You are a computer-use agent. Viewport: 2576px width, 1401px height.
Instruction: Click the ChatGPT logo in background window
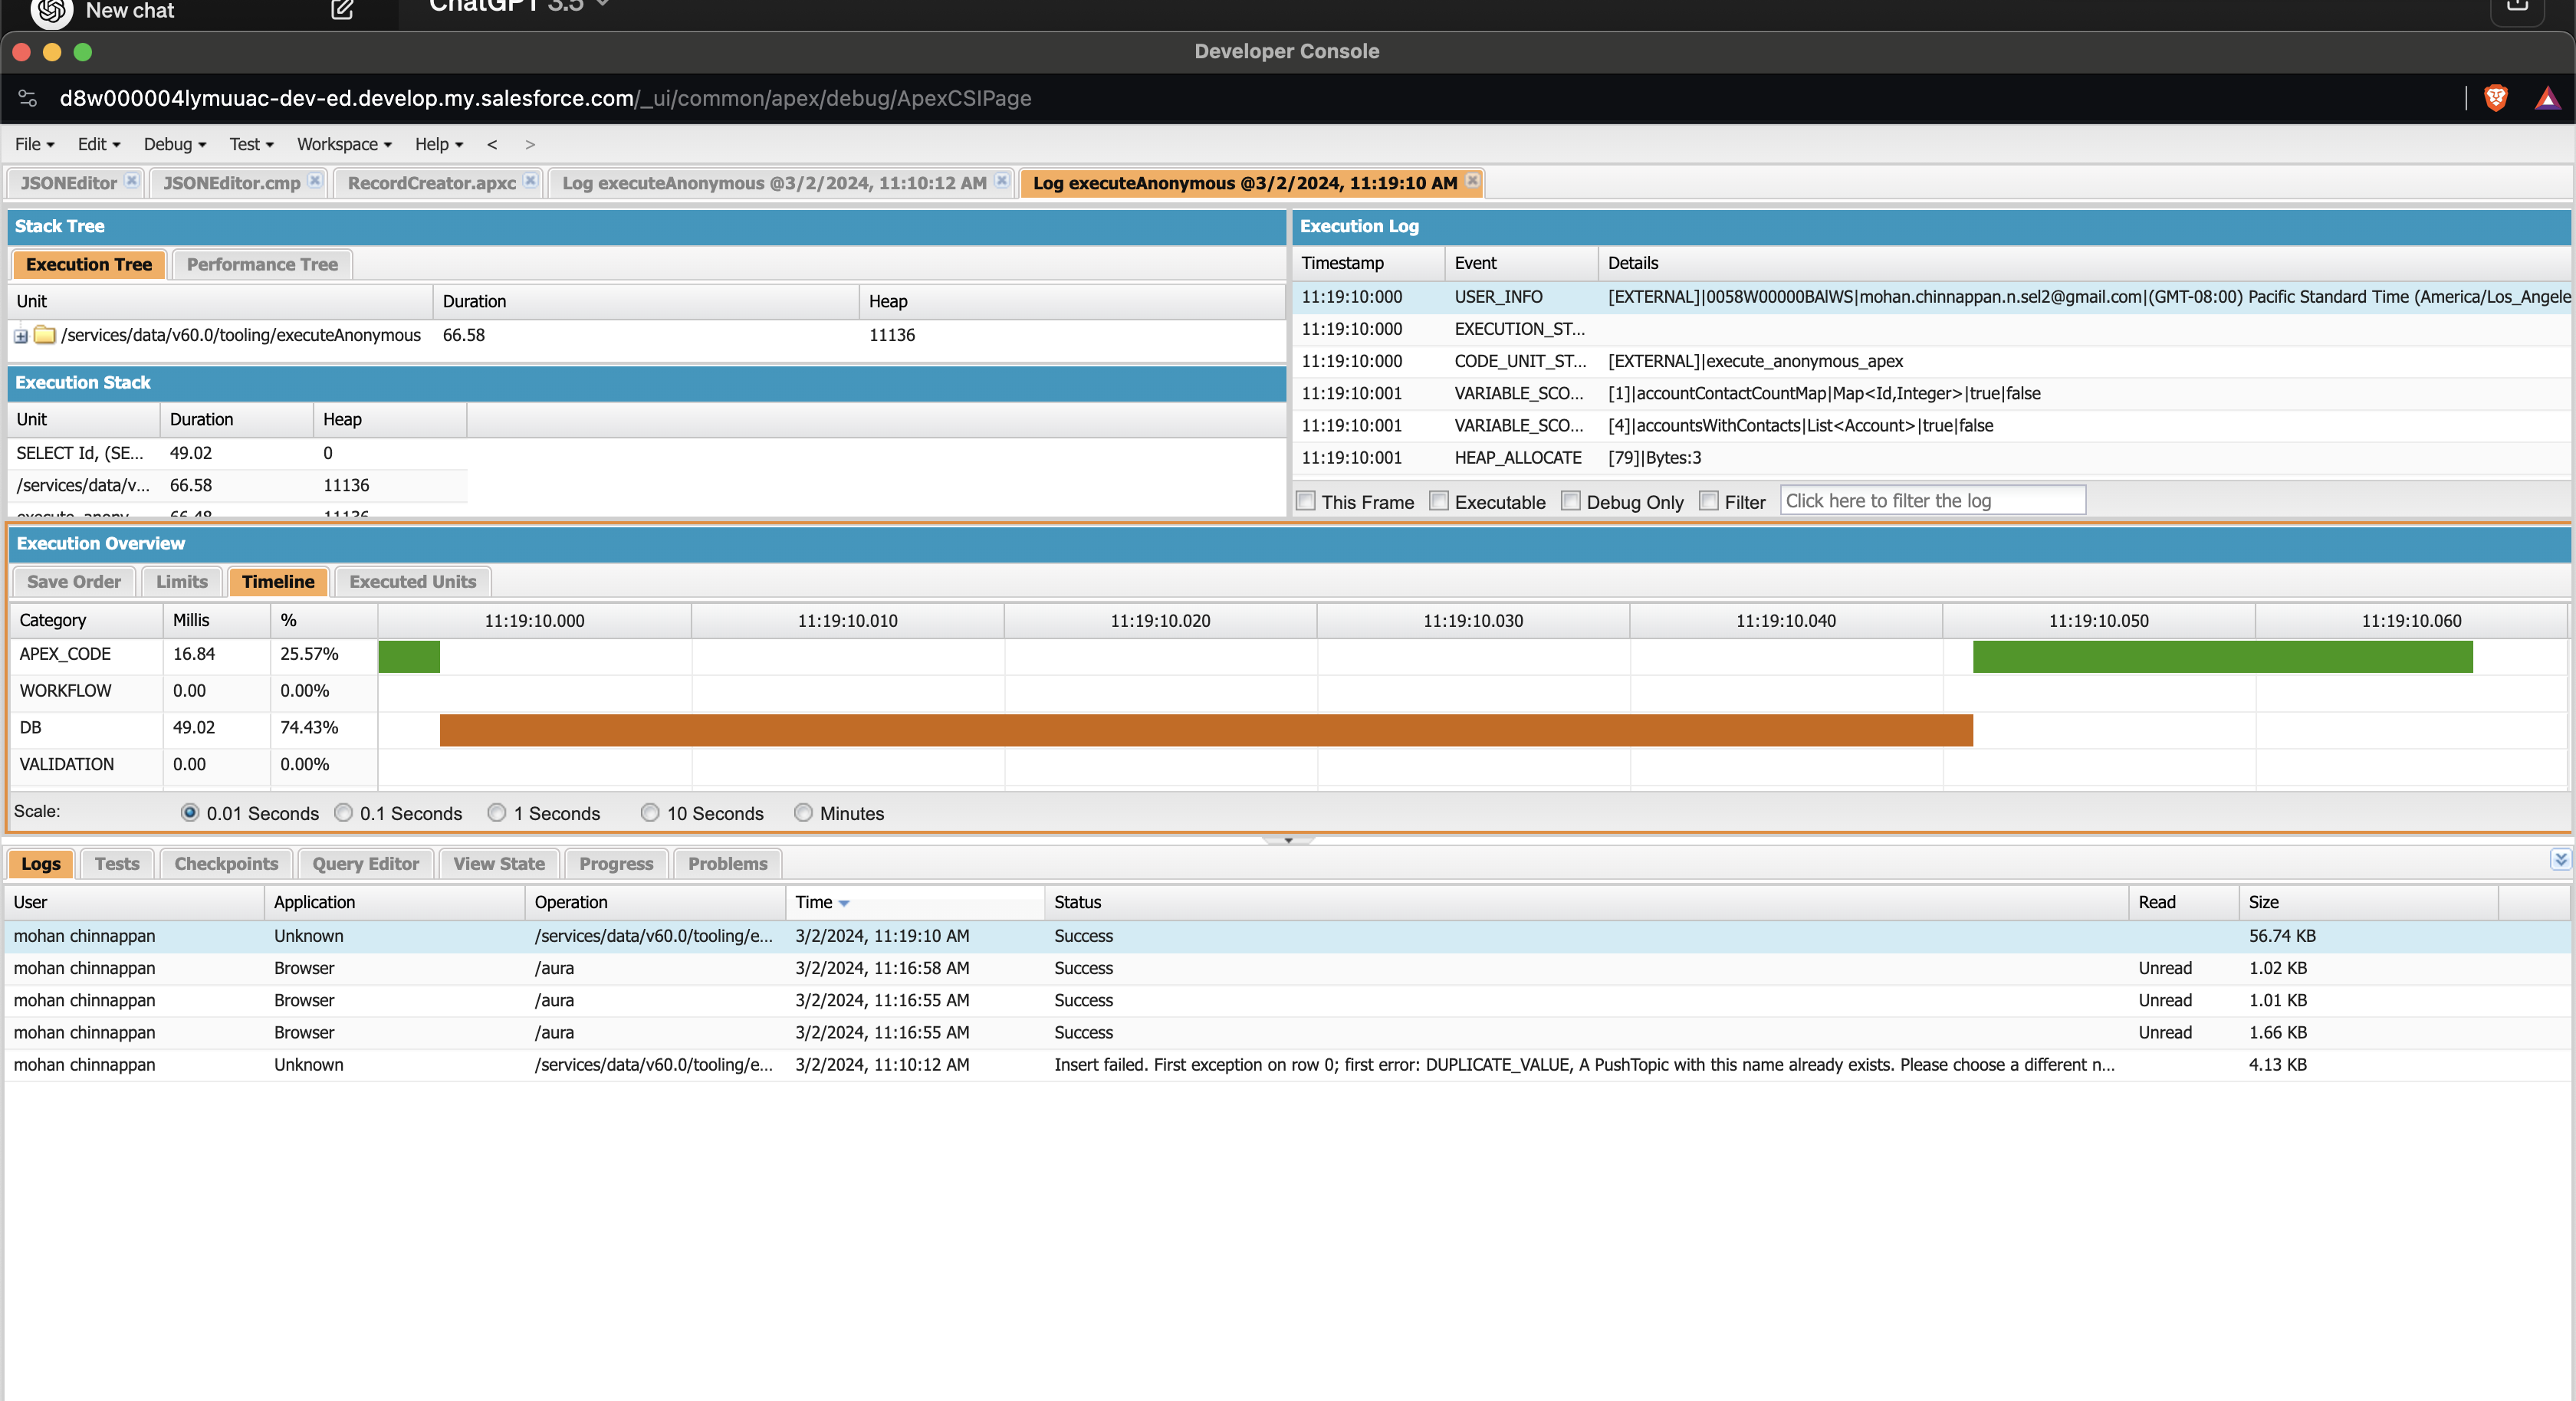[x=51, y=11]
